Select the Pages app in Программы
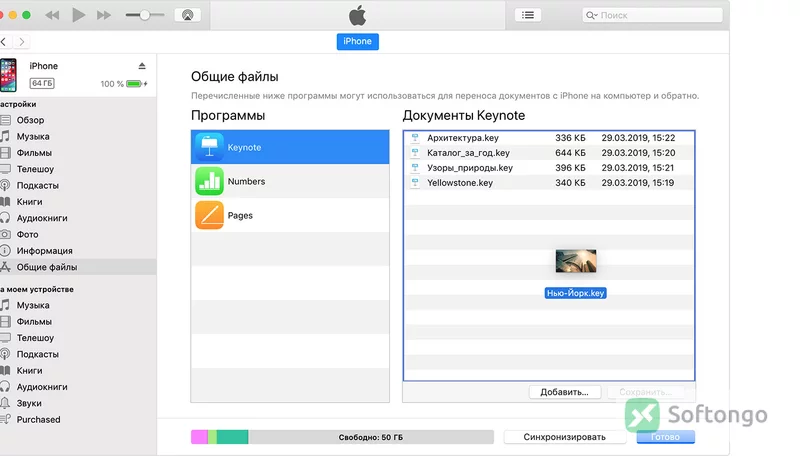800x456 pixels. (x=290, y=215)
